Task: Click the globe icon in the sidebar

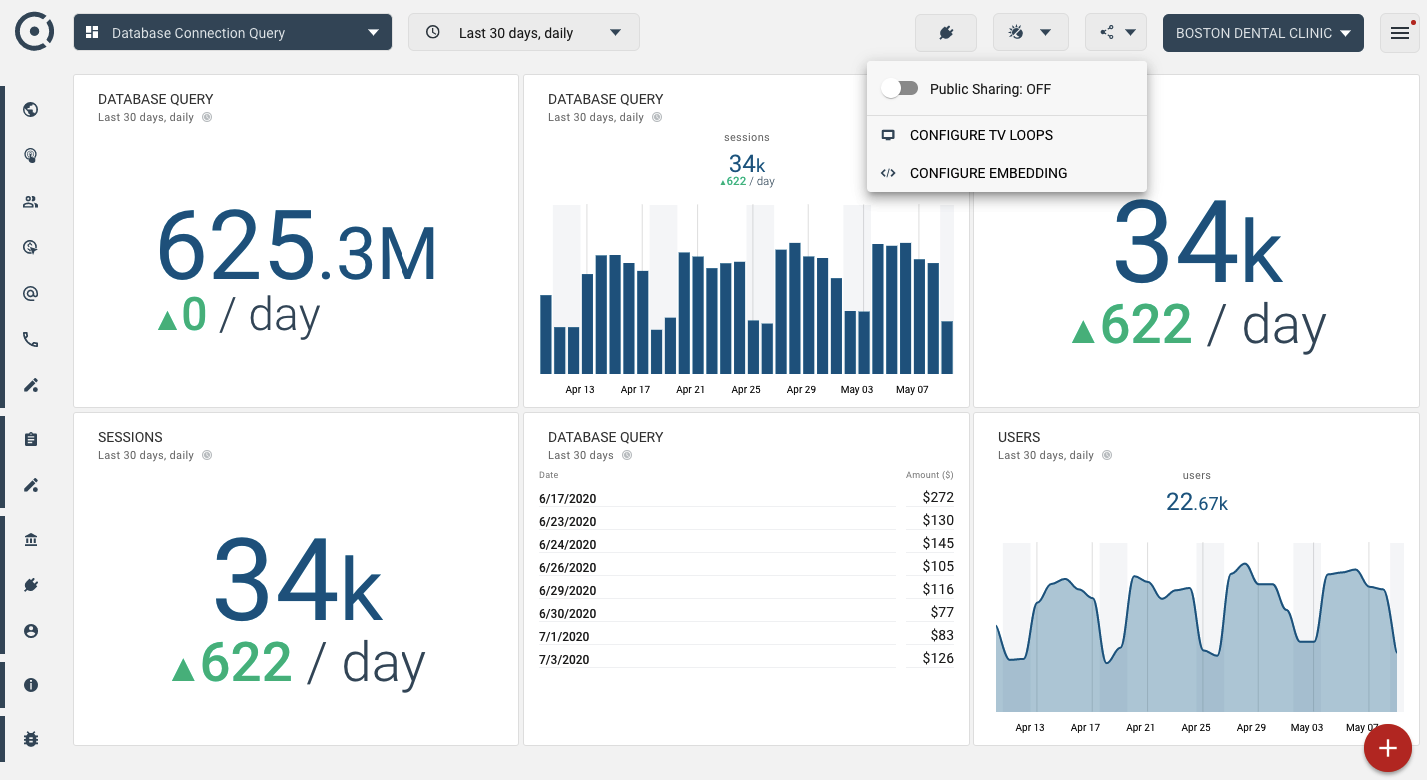Action: [x=31, y=109]
